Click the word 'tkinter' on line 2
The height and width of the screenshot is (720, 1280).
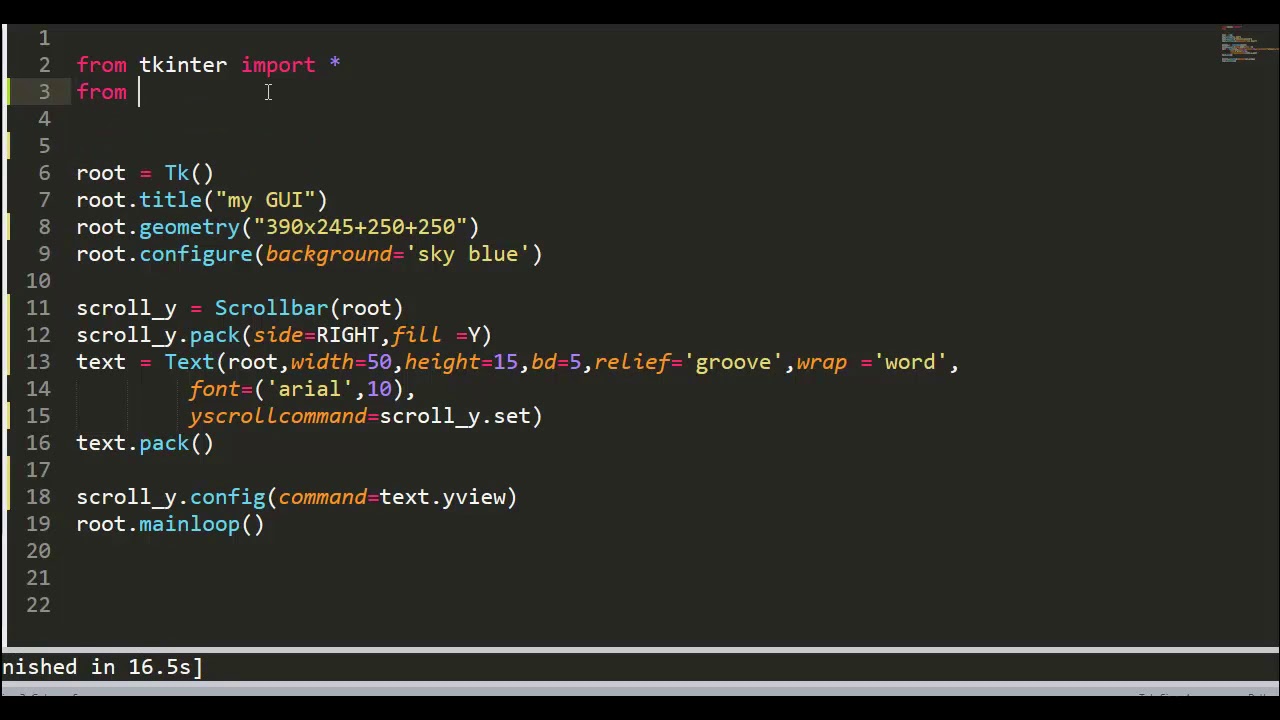tap(183, 65)
